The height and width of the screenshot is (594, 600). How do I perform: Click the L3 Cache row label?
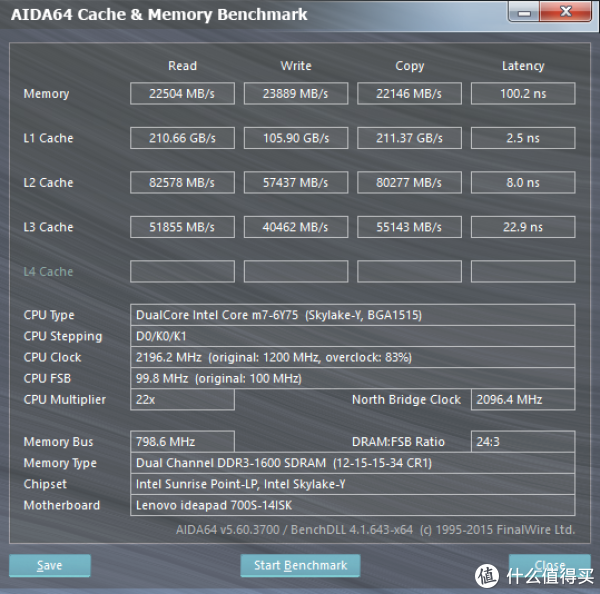point(48,227)
